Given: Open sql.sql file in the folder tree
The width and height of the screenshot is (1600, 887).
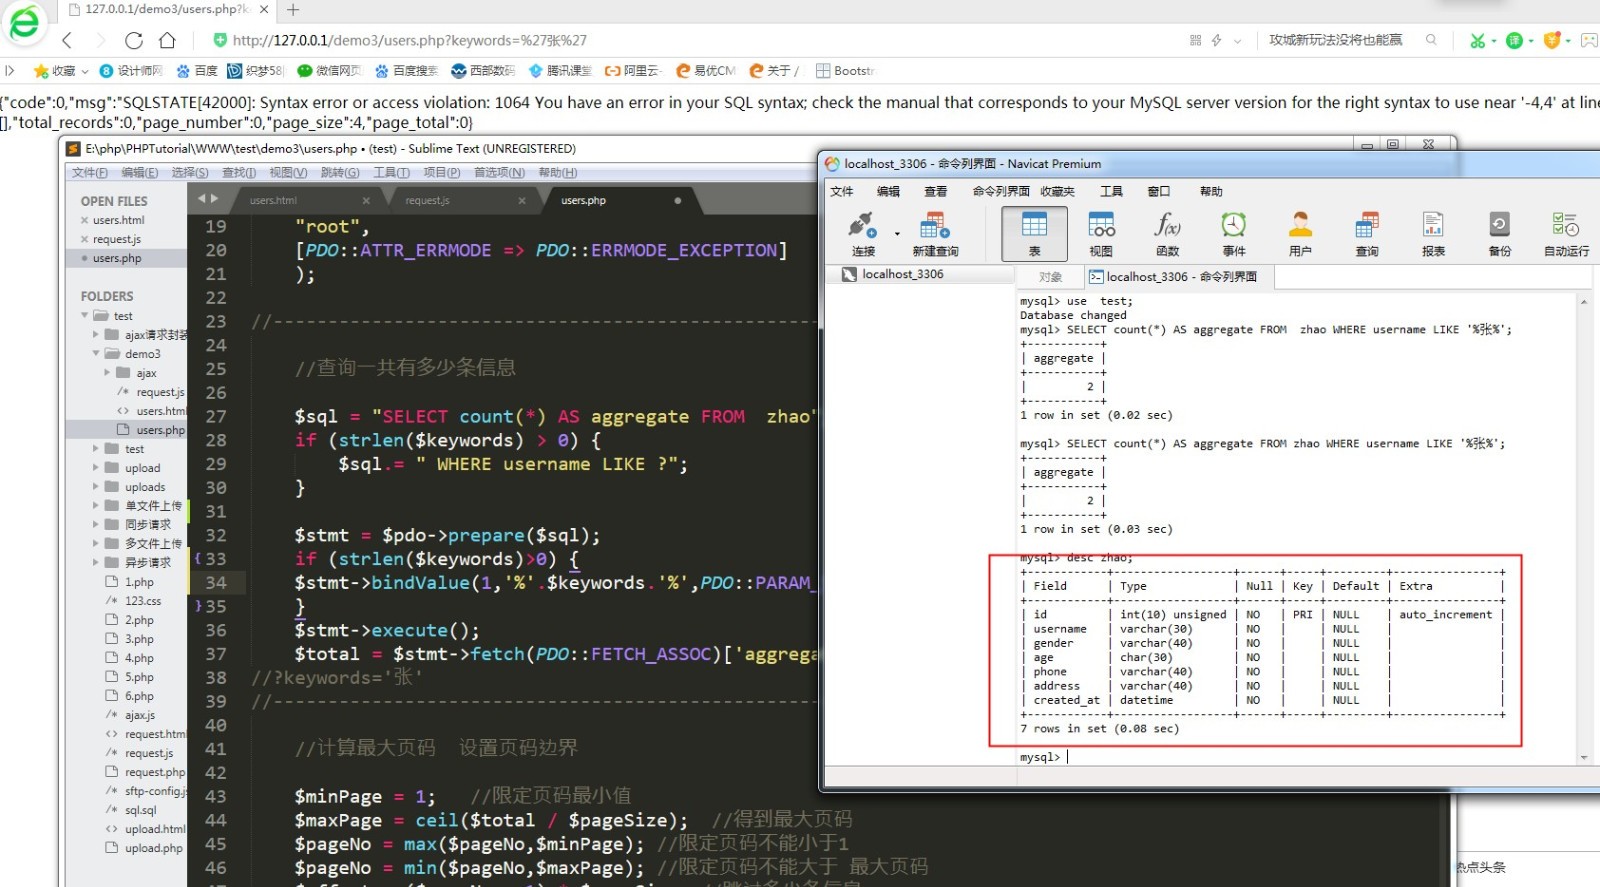Looking at the screenshot, I should pyautogui.click(x=140, y=810).
